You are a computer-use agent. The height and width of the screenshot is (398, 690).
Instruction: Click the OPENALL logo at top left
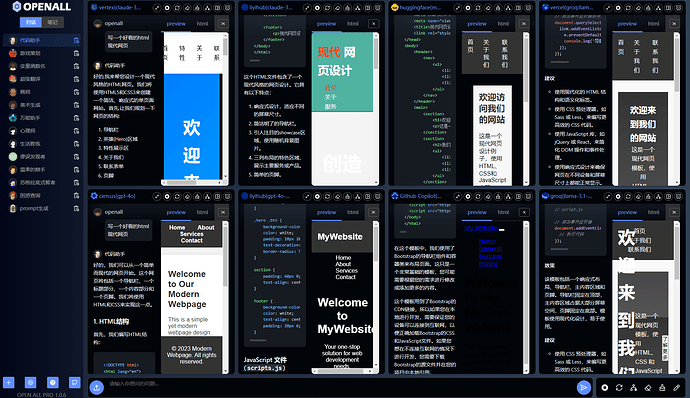click(41, 7)
